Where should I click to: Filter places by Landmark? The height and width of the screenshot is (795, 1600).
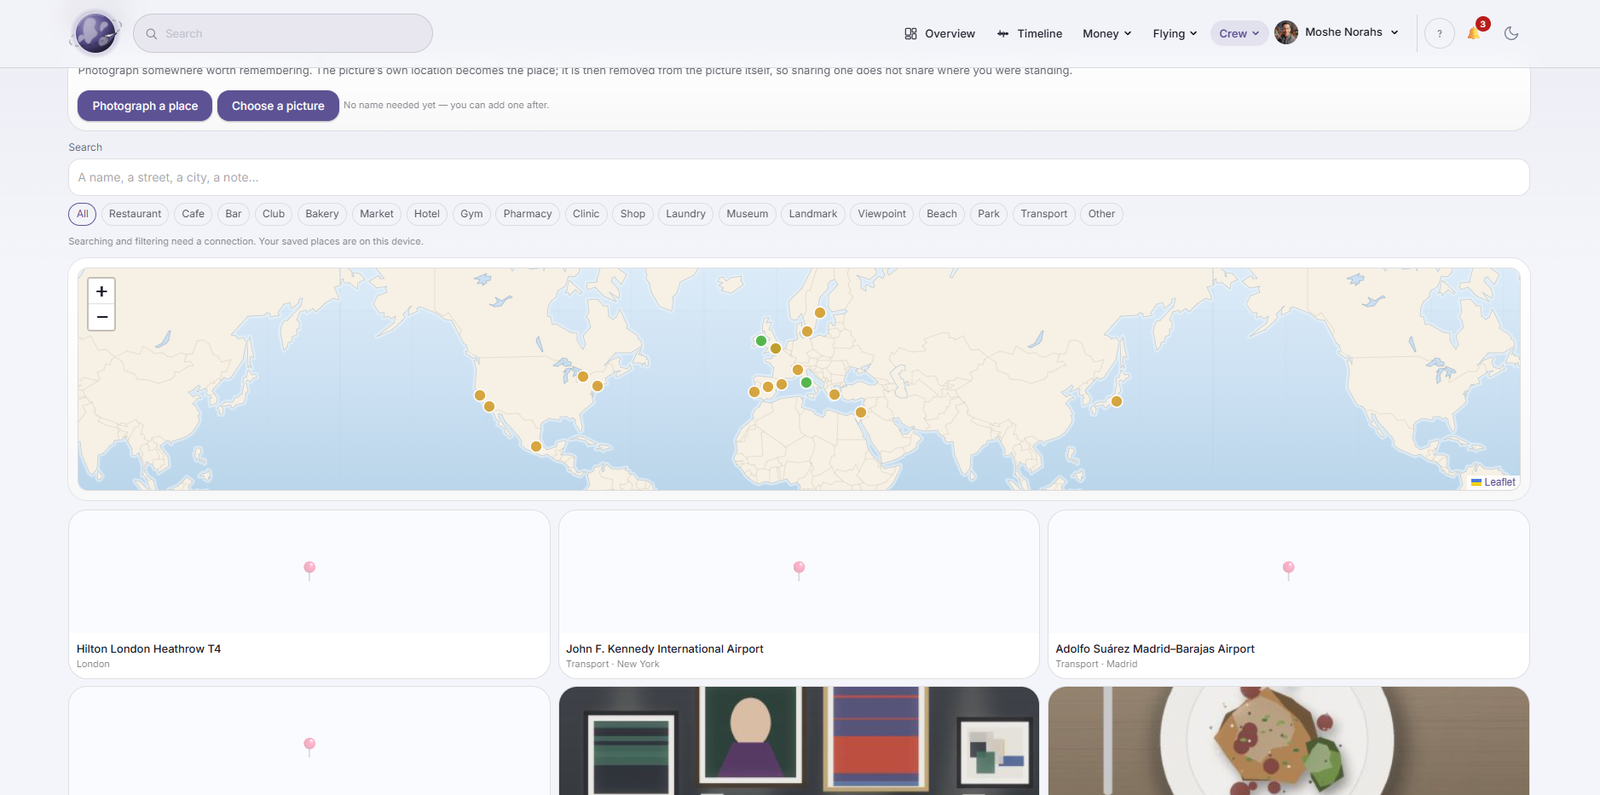(813, 214)
